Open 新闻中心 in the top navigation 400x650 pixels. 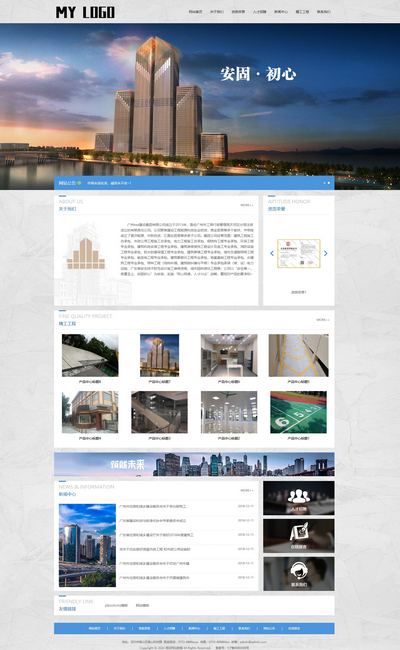281,12
